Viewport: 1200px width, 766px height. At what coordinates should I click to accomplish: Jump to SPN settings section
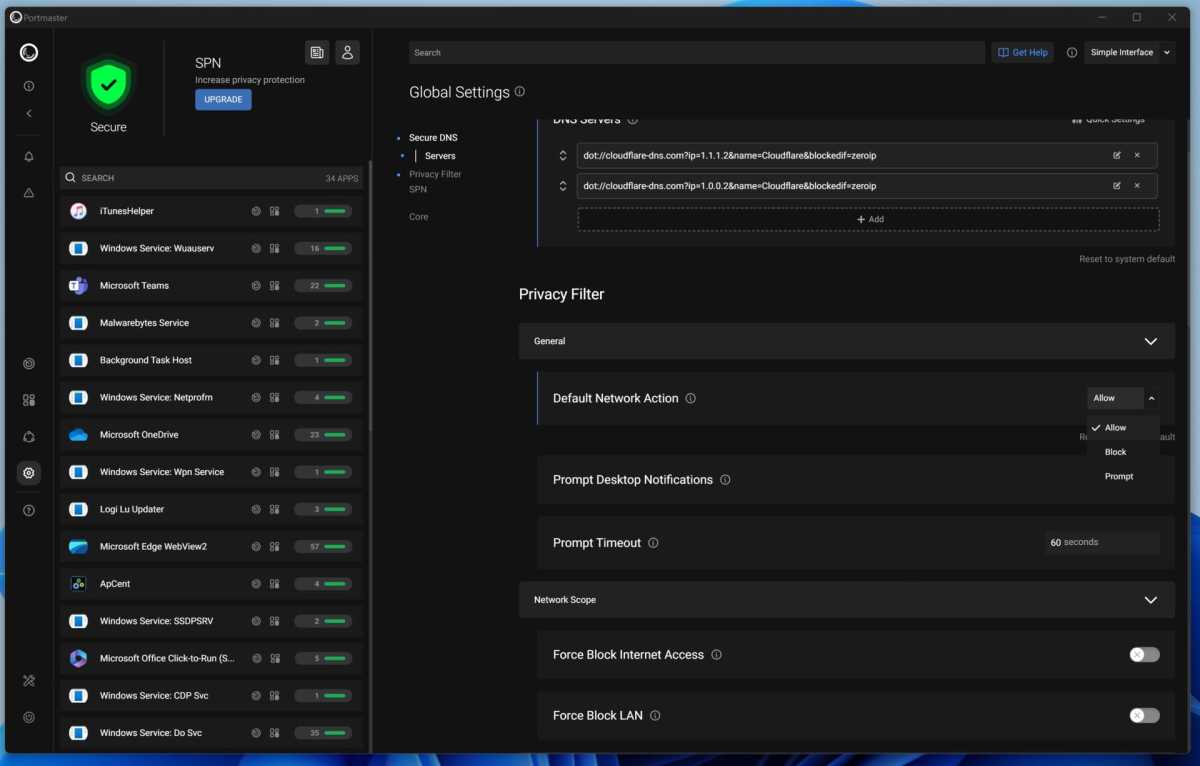coord(418,189)
